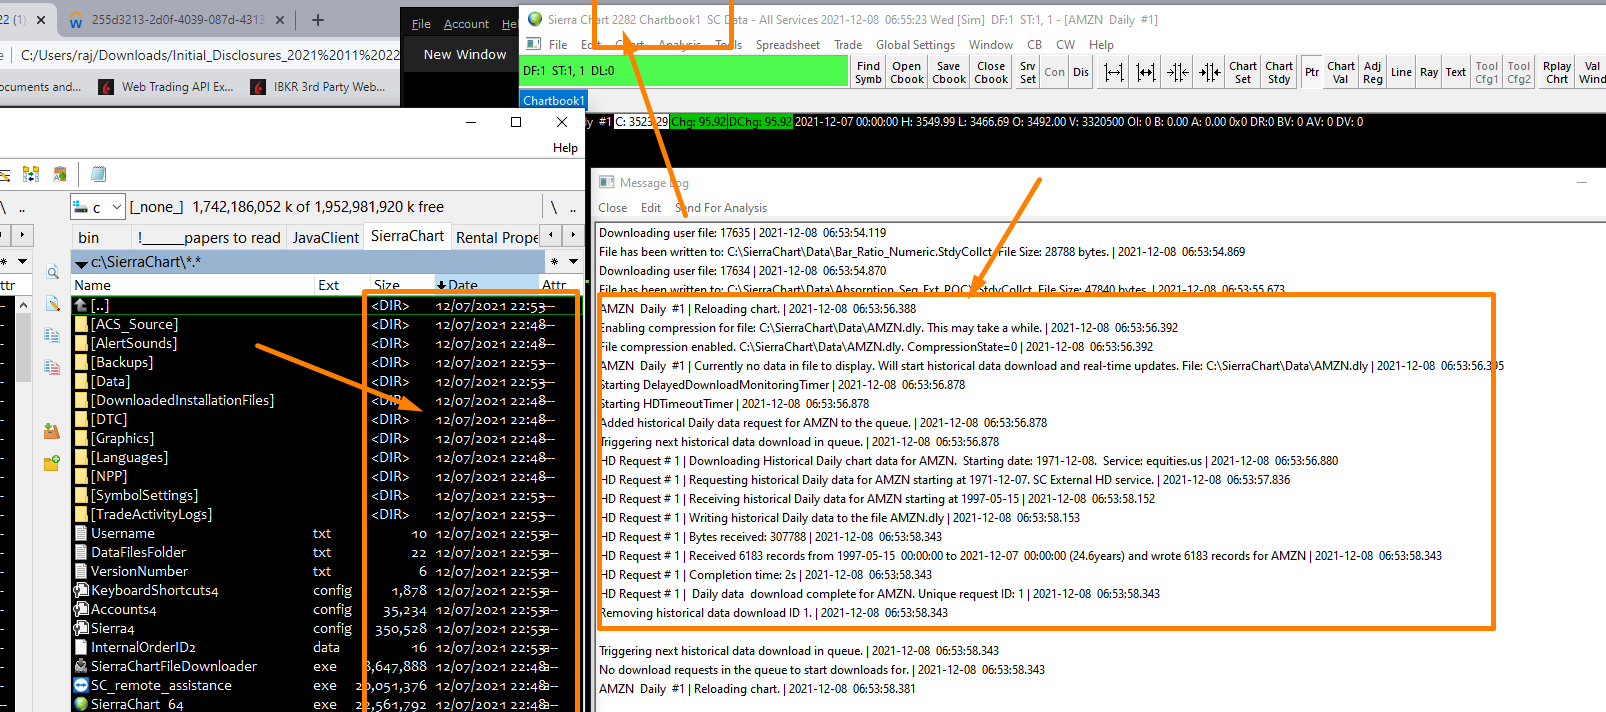The image size is (1606, 712).
Task: Click left tab-scroll arrow beside Rental Prope
Action: tap(551, 235)
